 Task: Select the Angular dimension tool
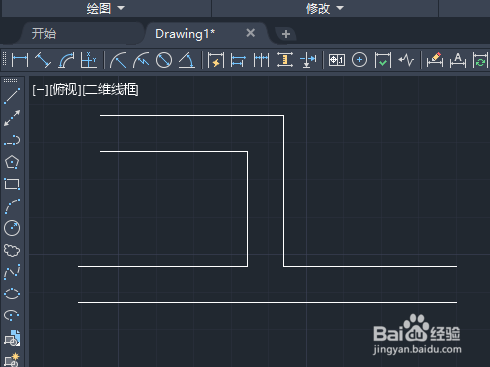click(x=187, y=60)
